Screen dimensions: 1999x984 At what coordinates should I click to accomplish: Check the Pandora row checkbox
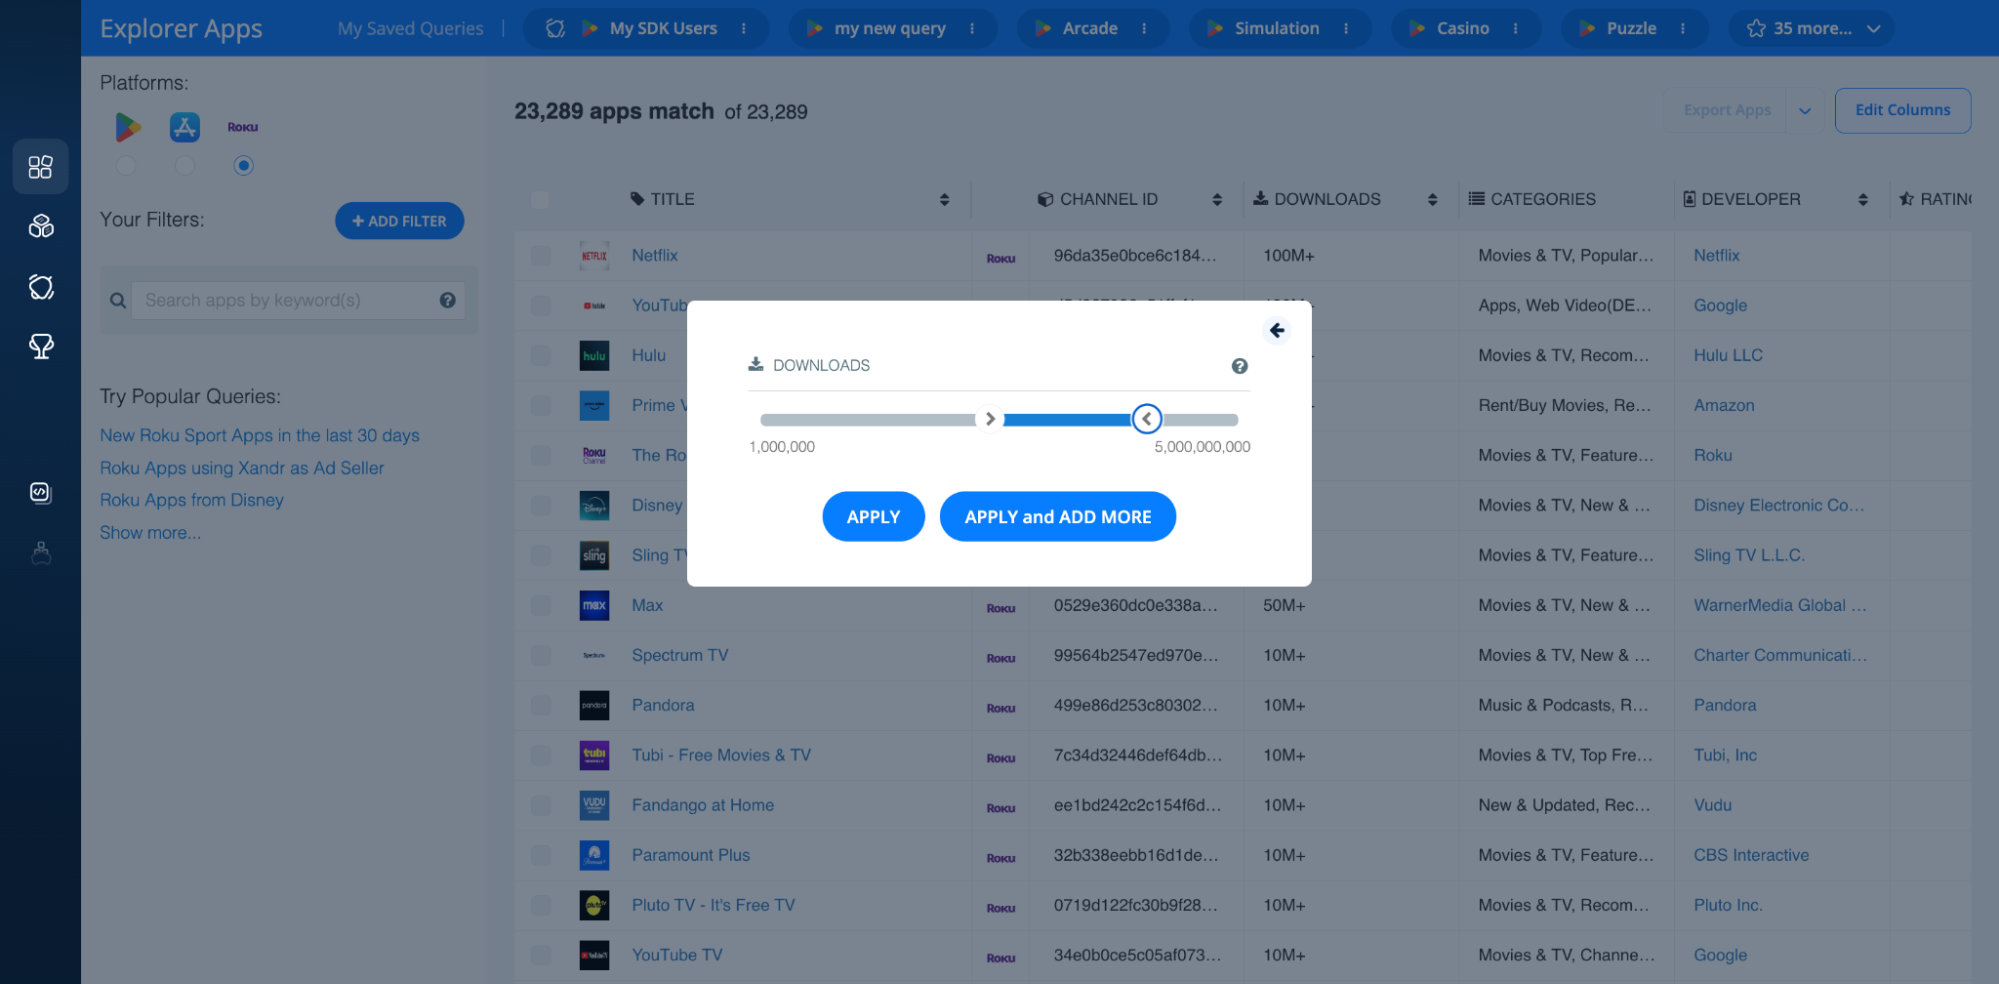541,706
